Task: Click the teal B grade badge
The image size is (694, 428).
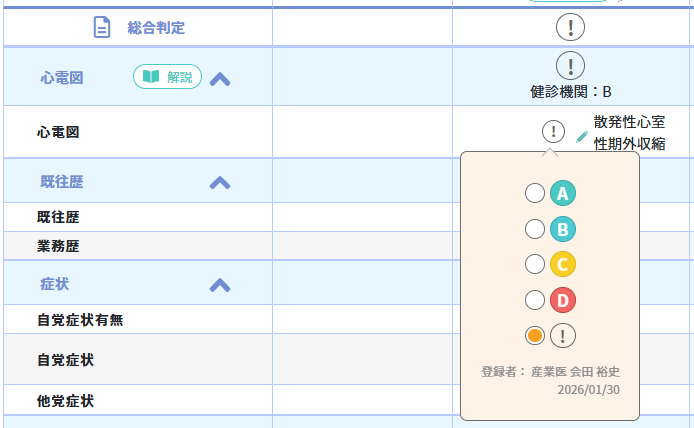Action: point(563,229)
